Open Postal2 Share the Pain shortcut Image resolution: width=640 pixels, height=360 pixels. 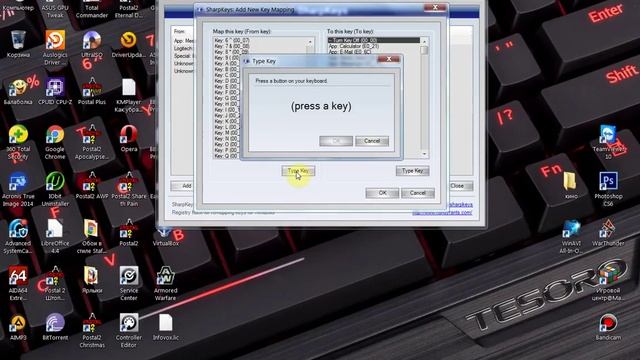click(x=129, y=182)
